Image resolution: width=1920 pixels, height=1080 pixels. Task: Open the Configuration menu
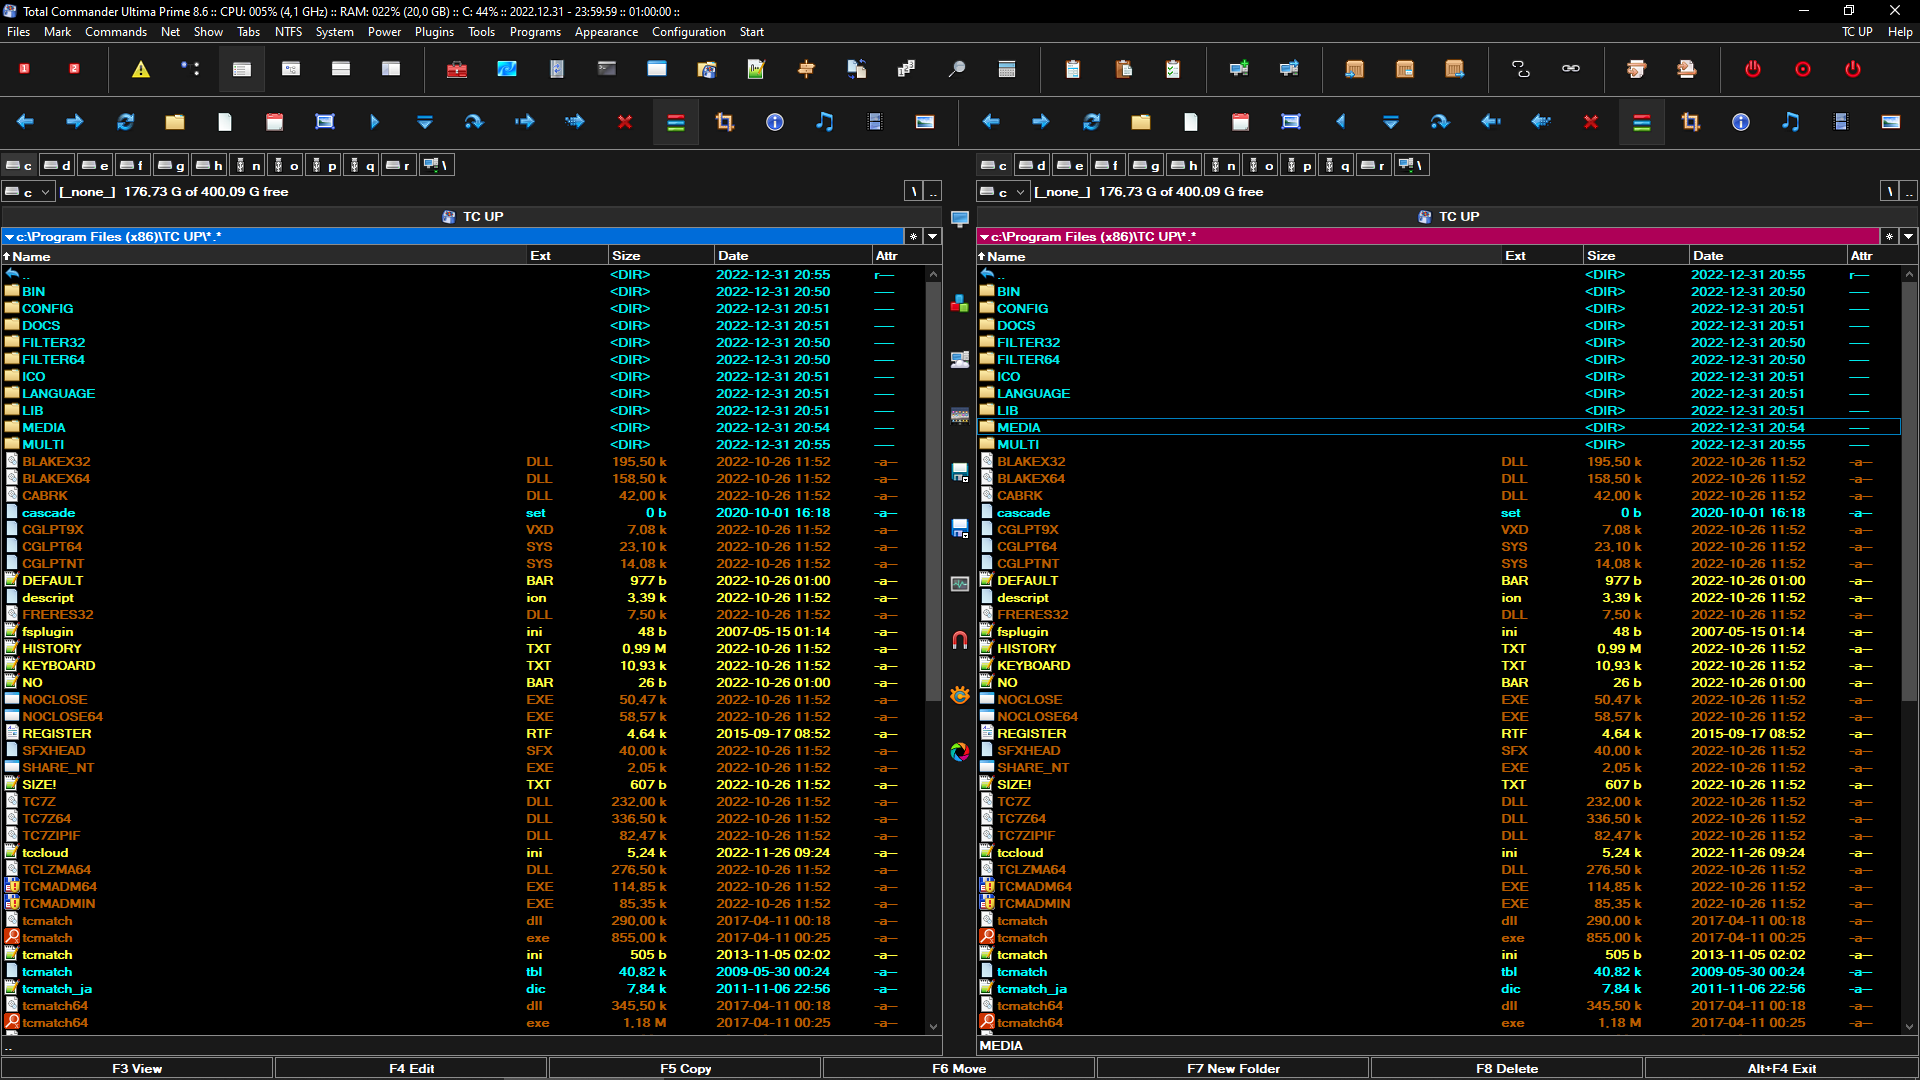click(x=688, y=32)
